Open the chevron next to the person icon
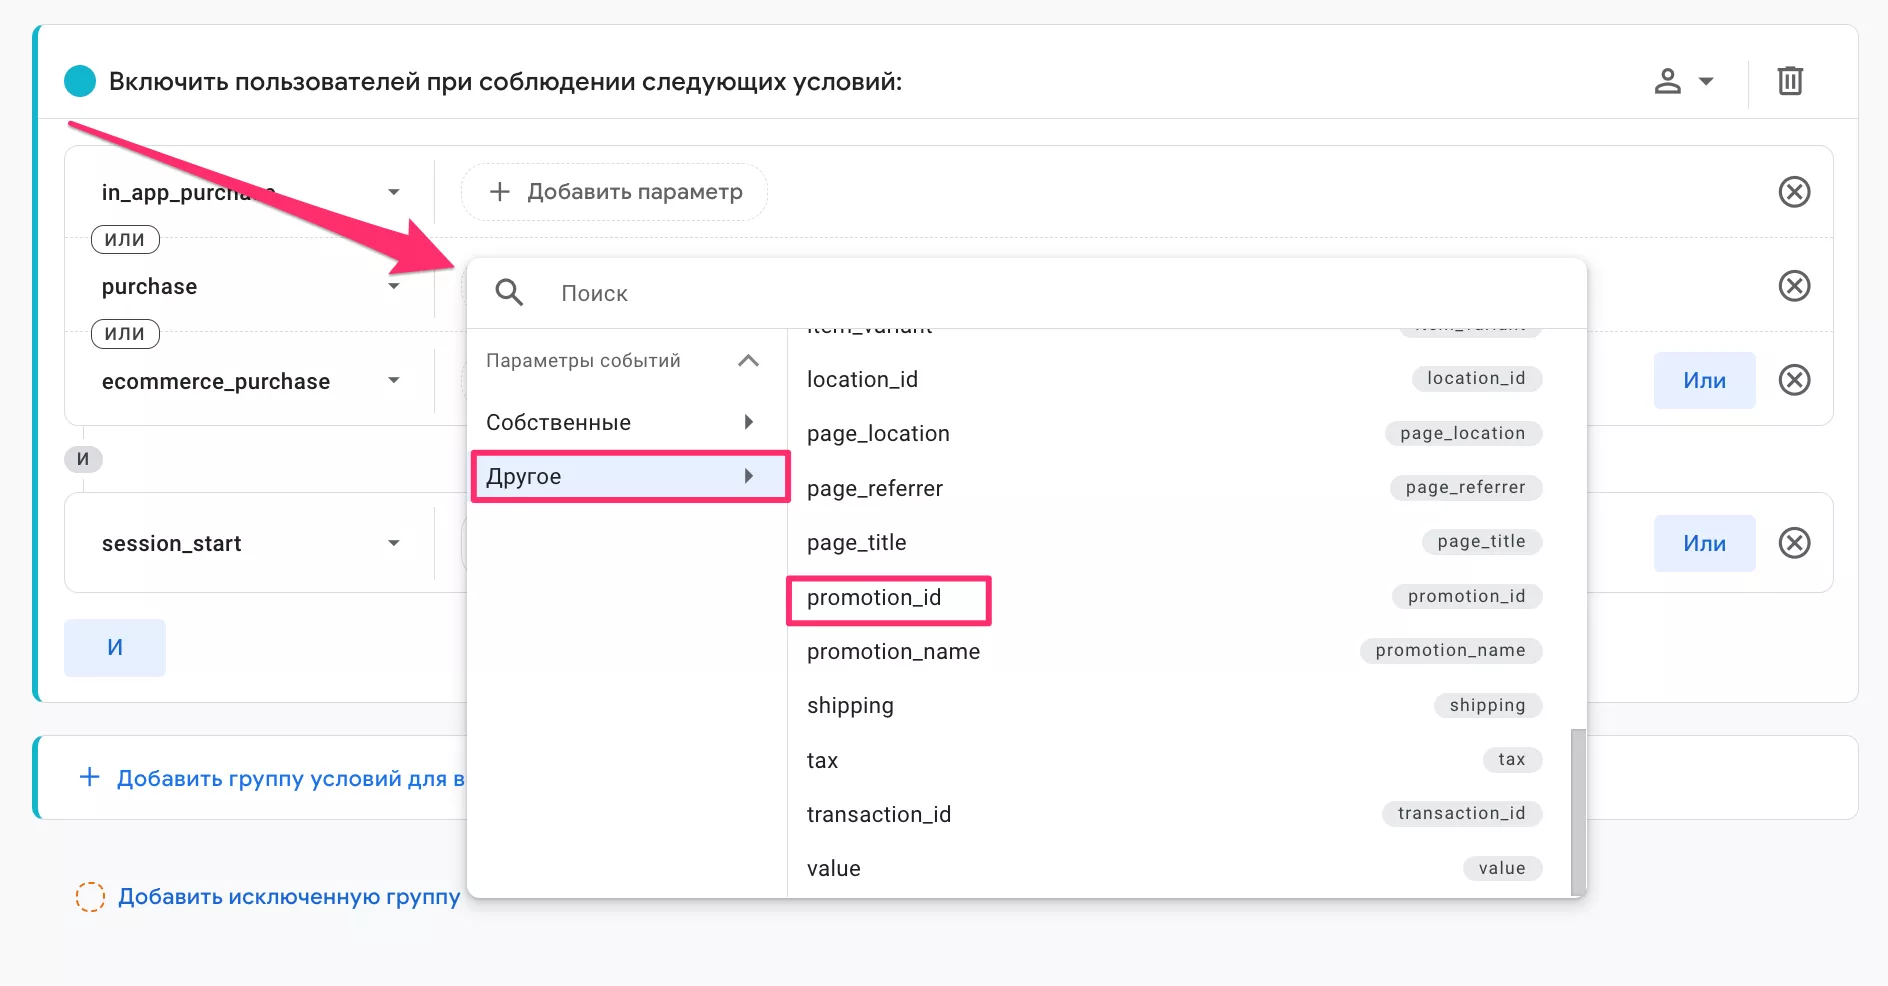Viewport: 1888px width, 986px height. 1707,81
